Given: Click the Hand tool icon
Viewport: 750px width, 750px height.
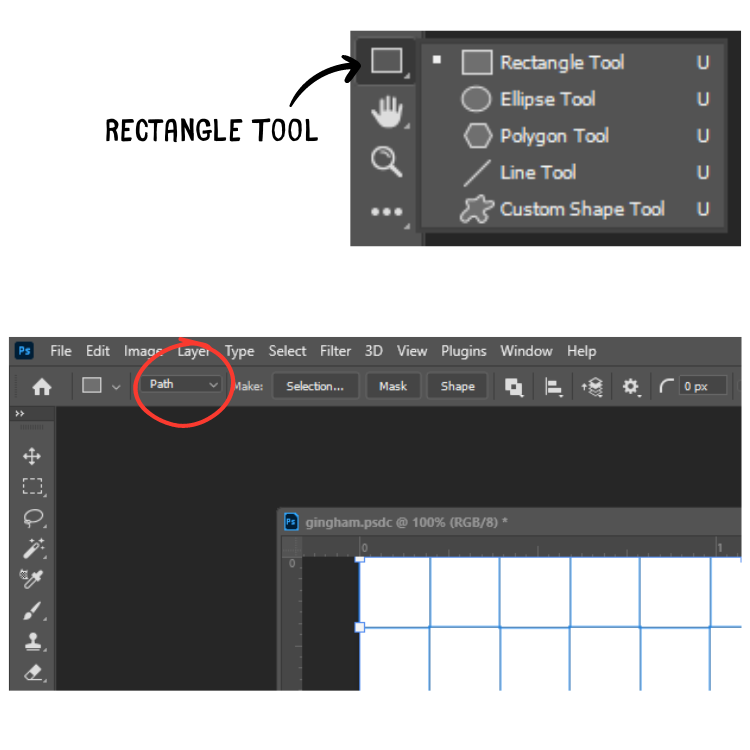Looking at the screenshot, I should [386, 112].
